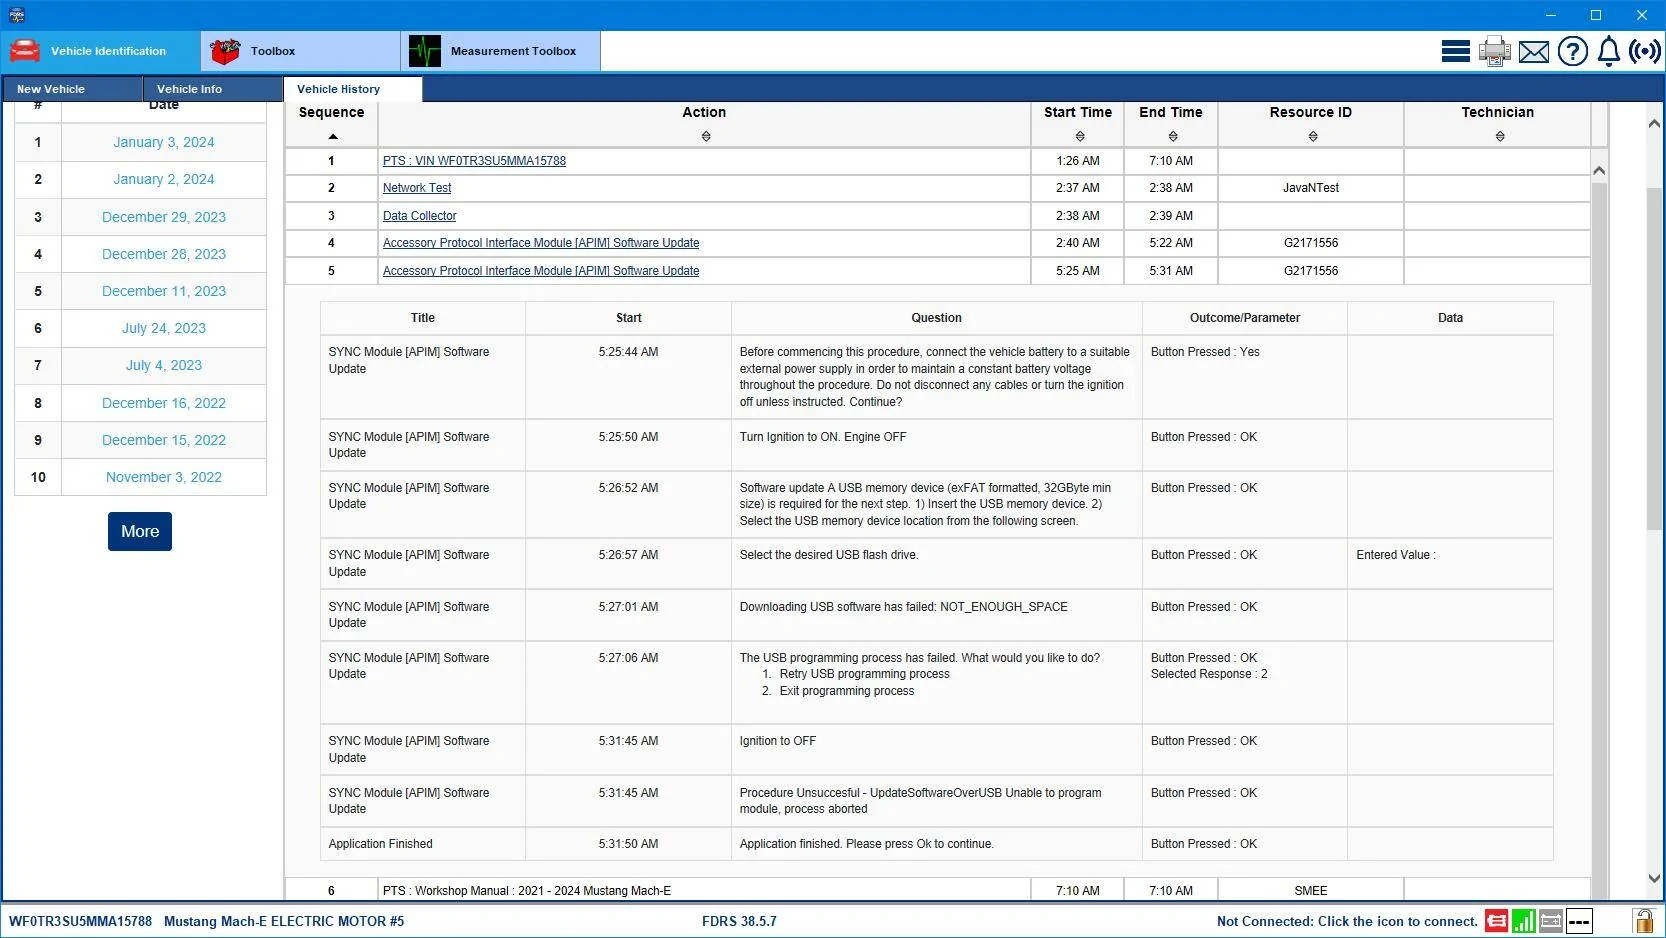Select the Vehicle Info subtab
The width and height of the screenshot is (1666, 938).
(212, 89)
